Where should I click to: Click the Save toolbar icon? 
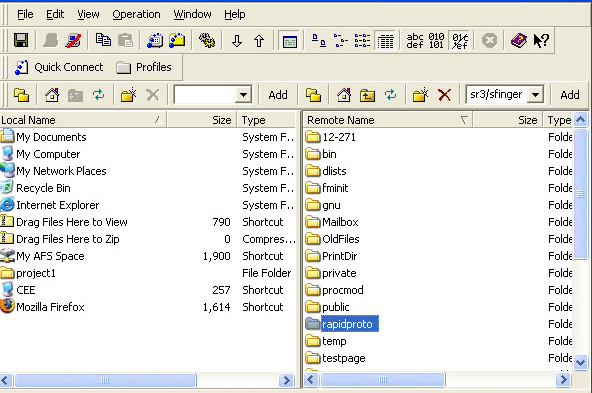[x=21, y=40]
